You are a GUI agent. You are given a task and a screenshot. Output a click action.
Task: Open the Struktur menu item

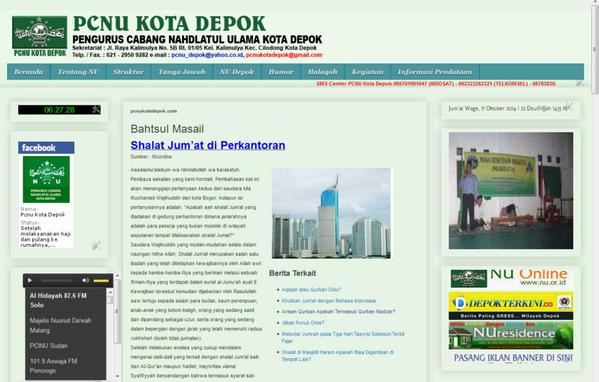click(128, 72)
